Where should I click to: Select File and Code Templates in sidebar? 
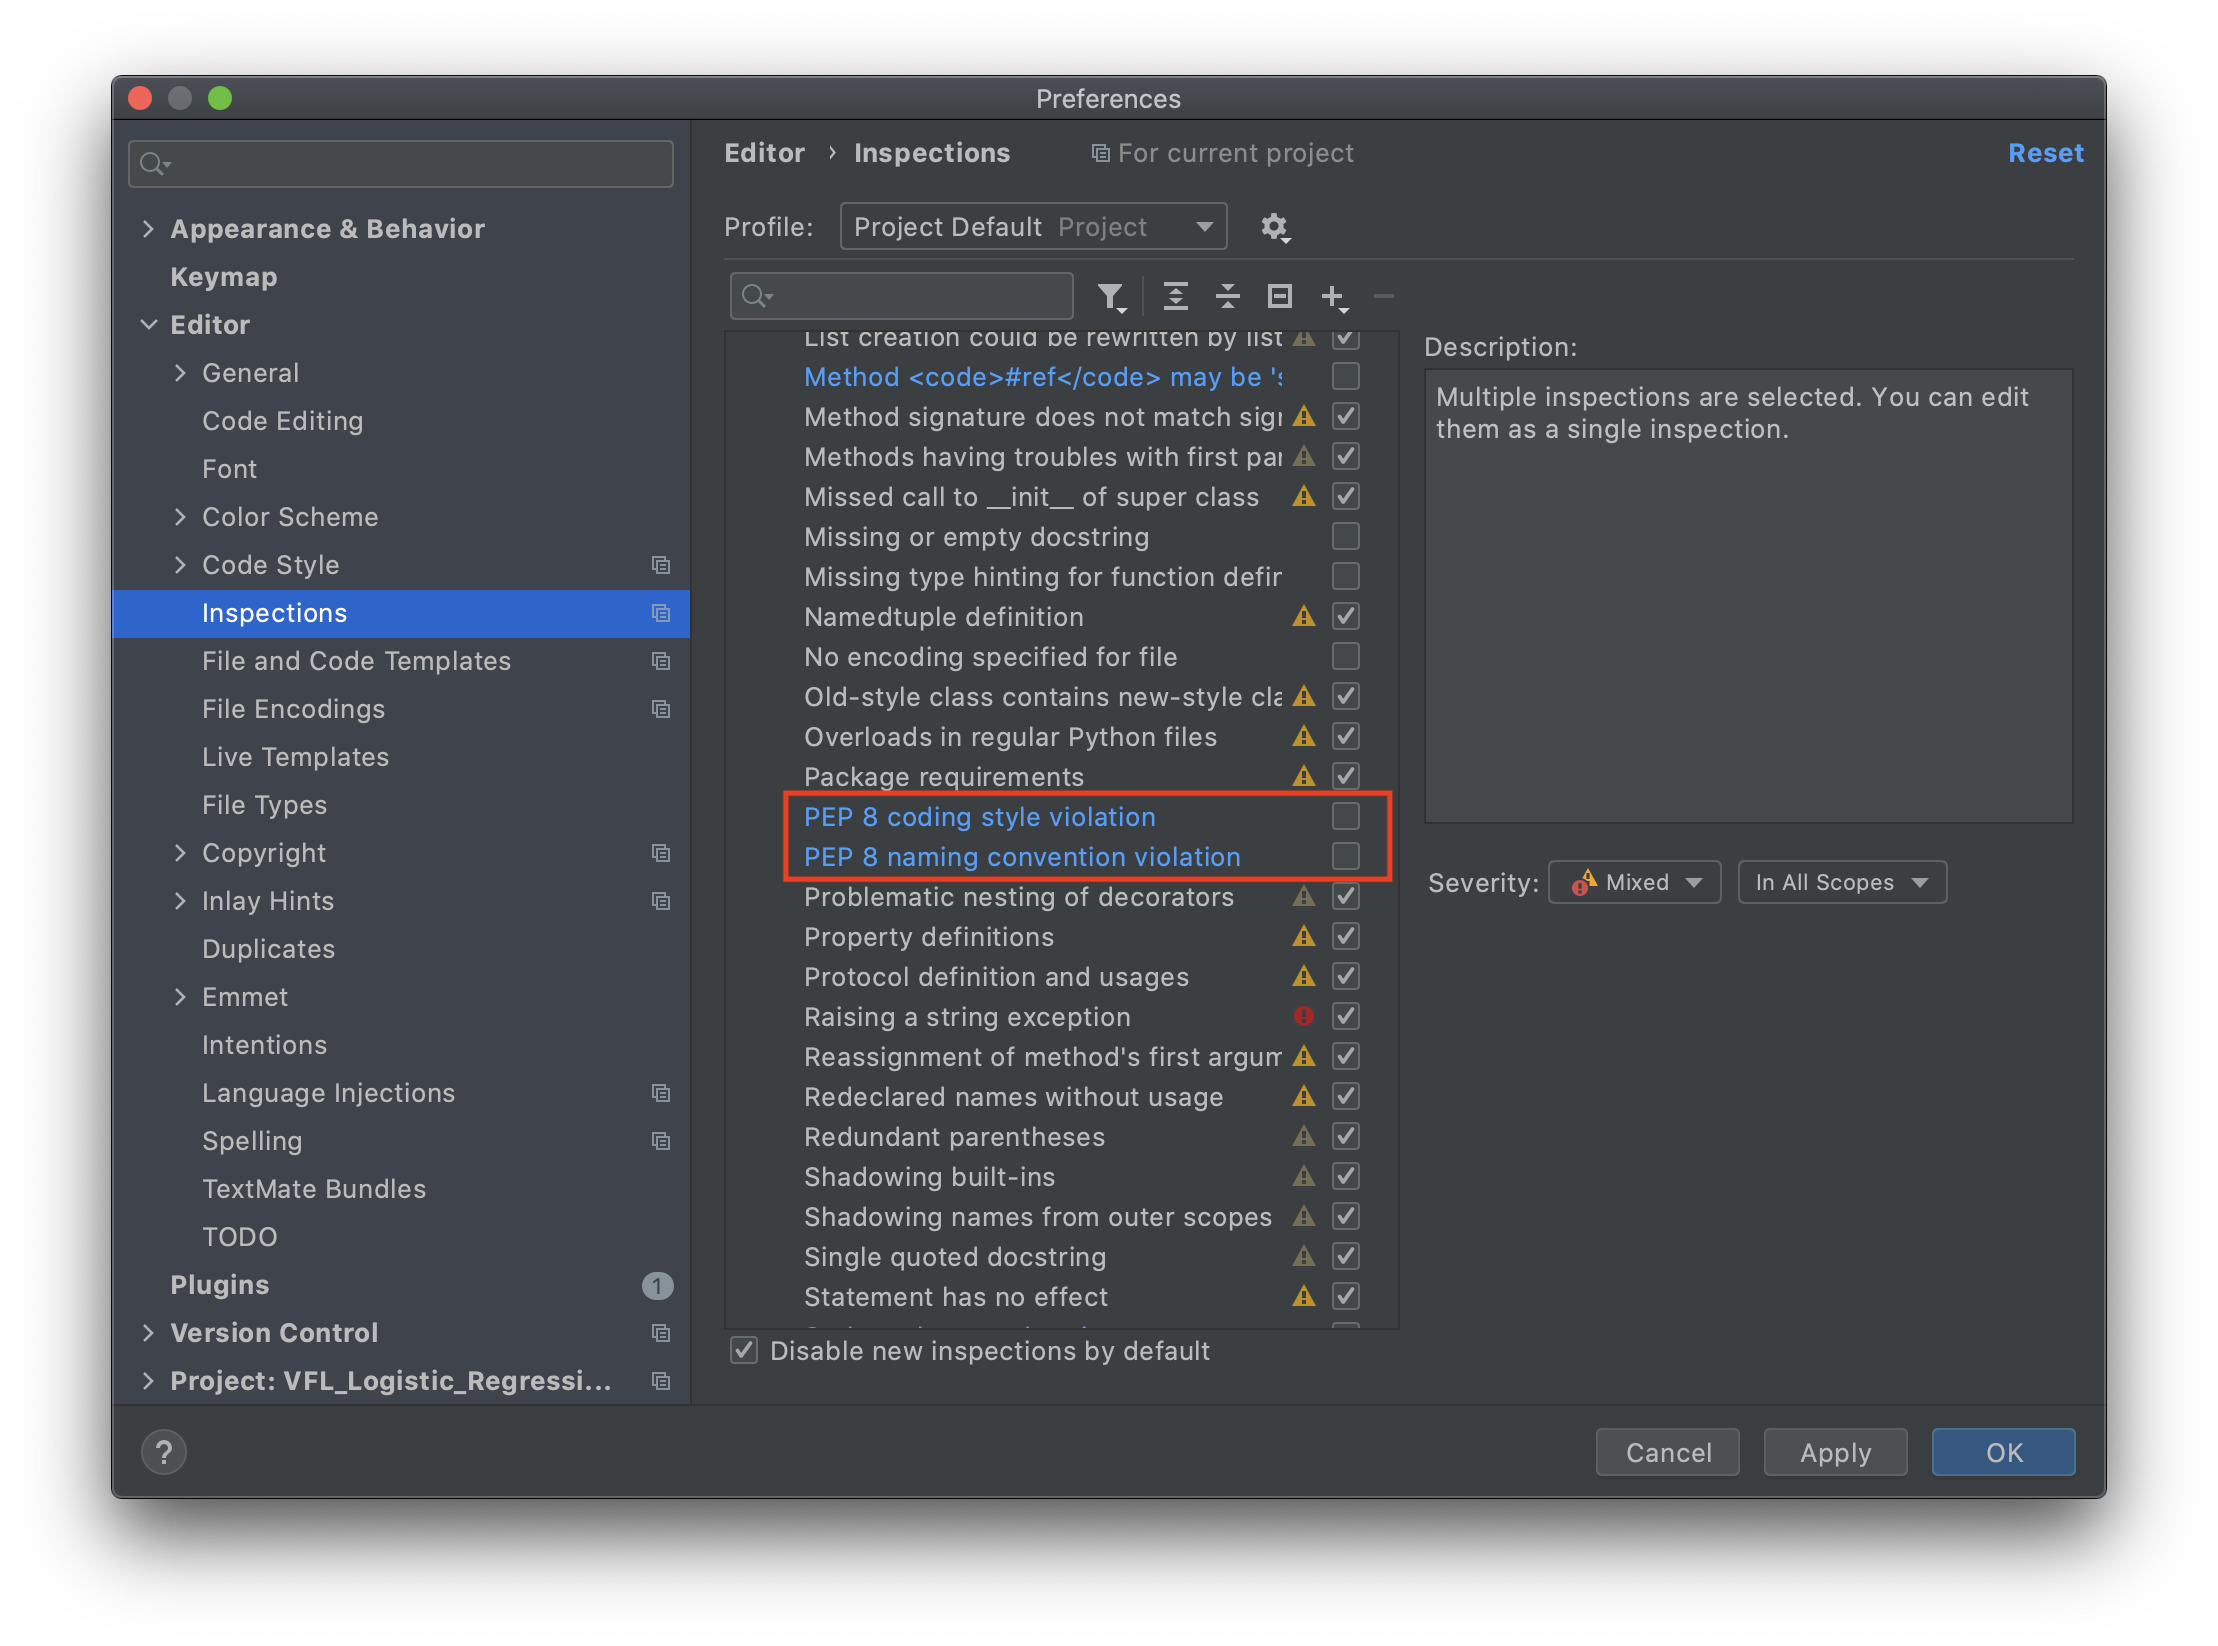click(x=356, y=661)
